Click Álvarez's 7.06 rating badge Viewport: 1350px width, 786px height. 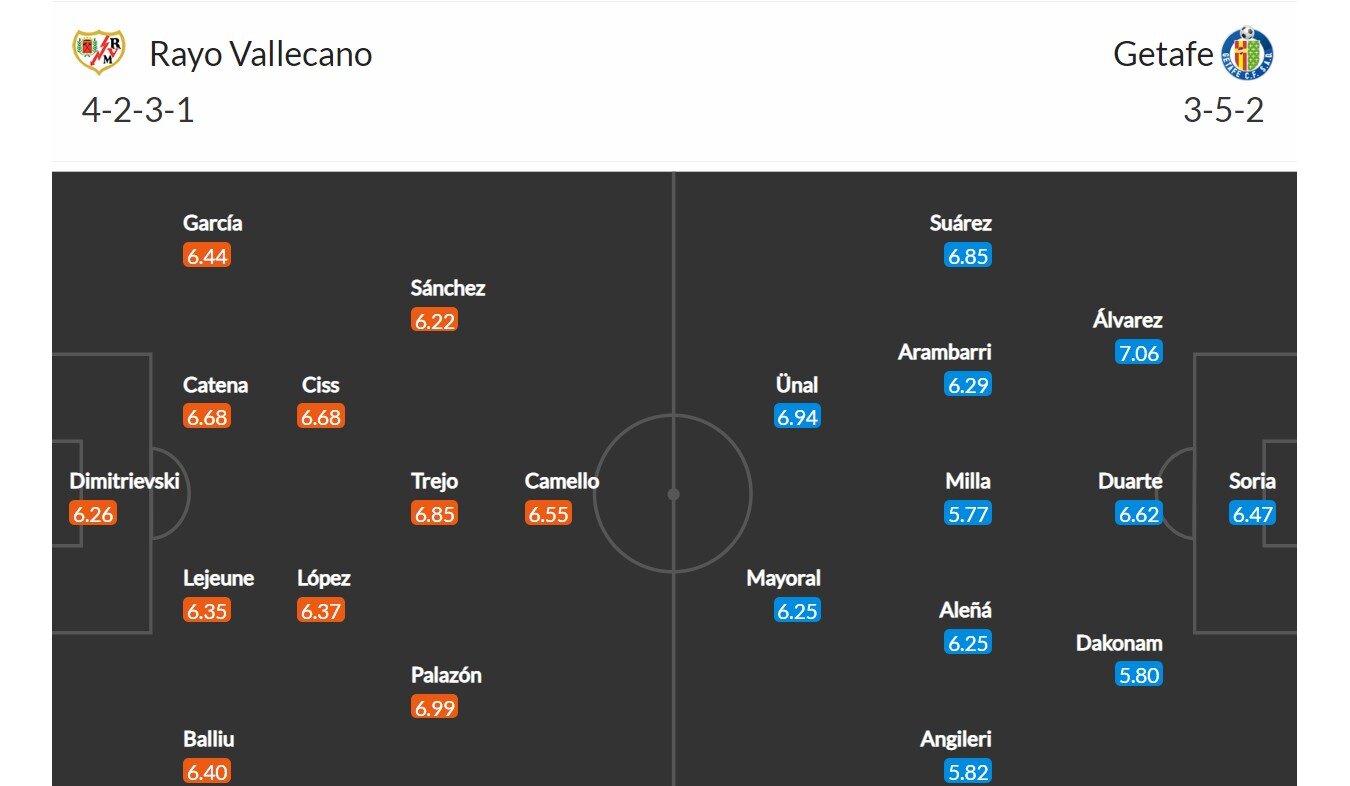[x=1139, y=353]
